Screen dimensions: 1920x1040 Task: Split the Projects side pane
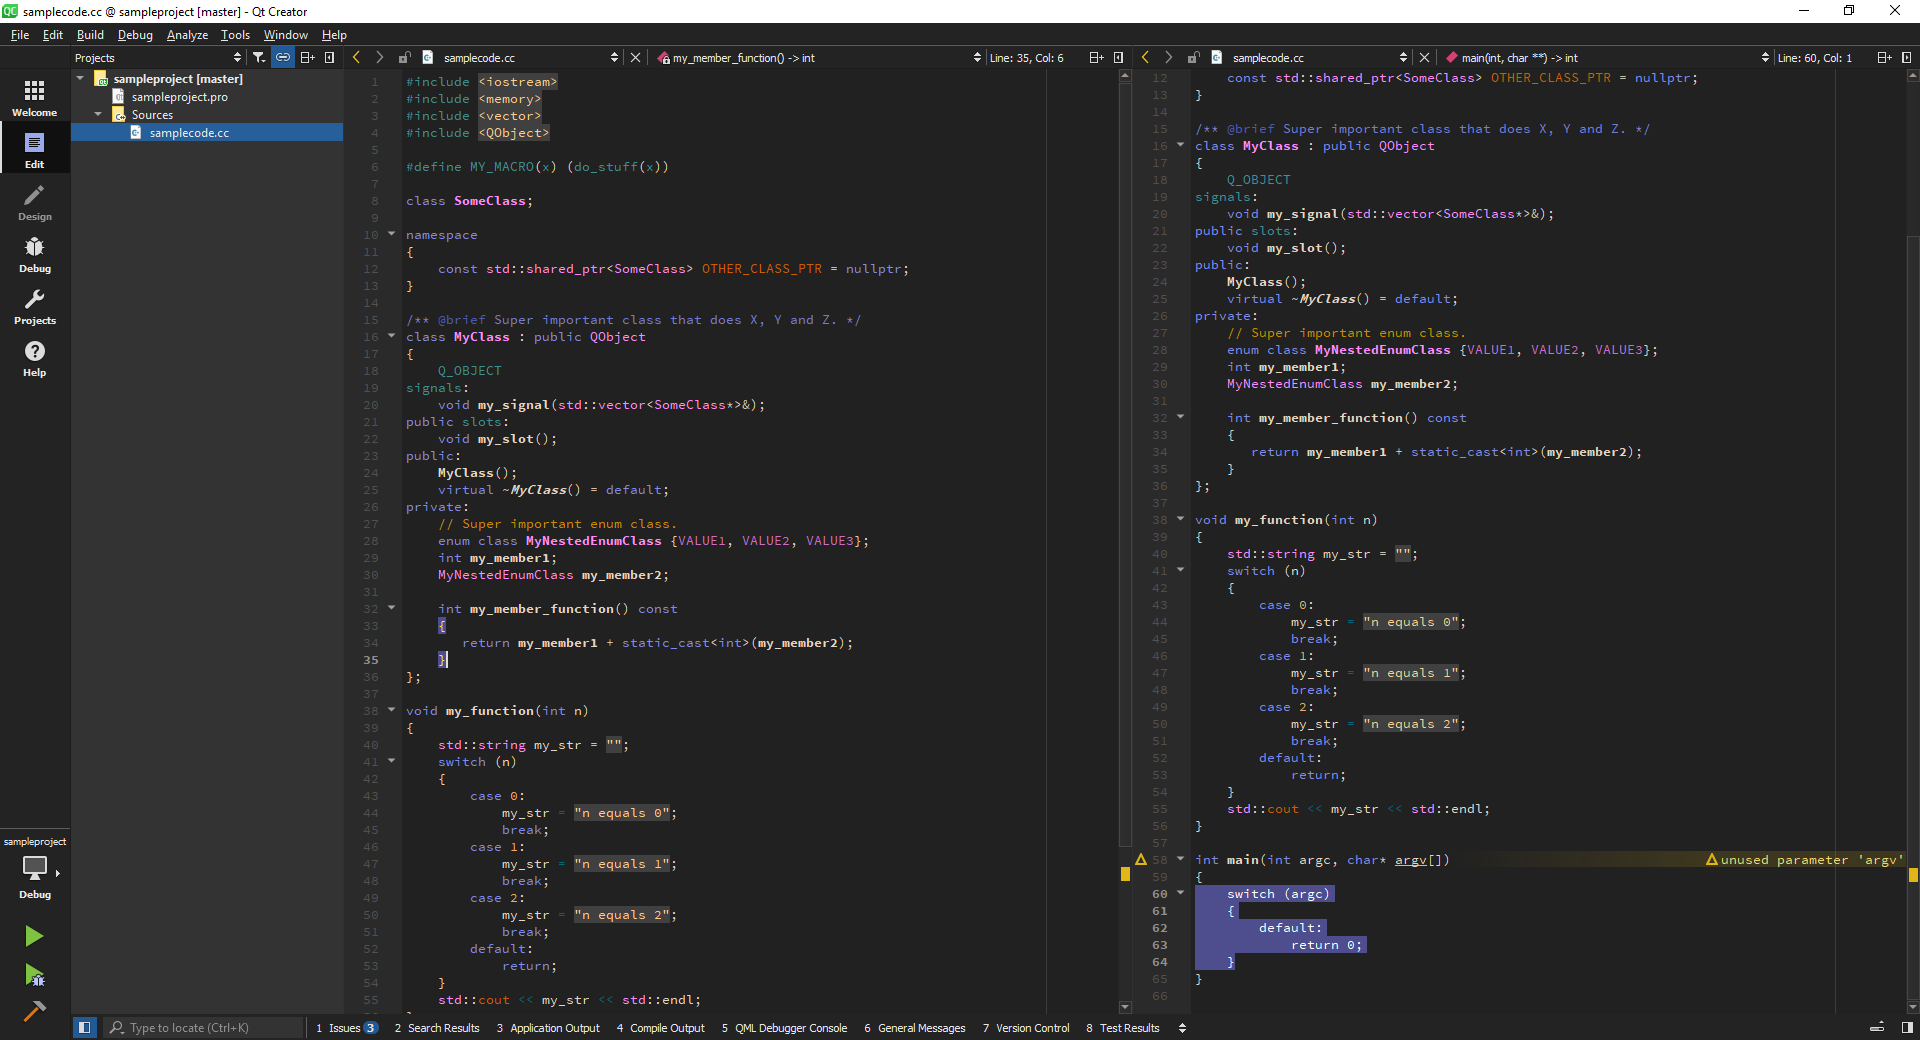(308, 58)
